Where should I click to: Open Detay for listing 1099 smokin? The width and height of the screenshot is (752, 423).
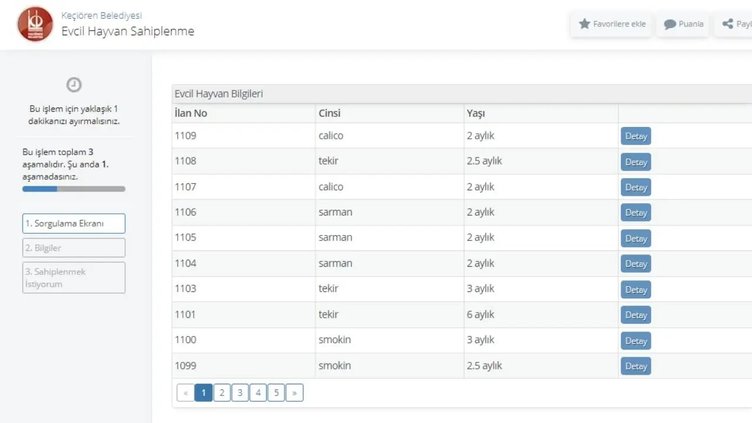[x=635, y=366]
